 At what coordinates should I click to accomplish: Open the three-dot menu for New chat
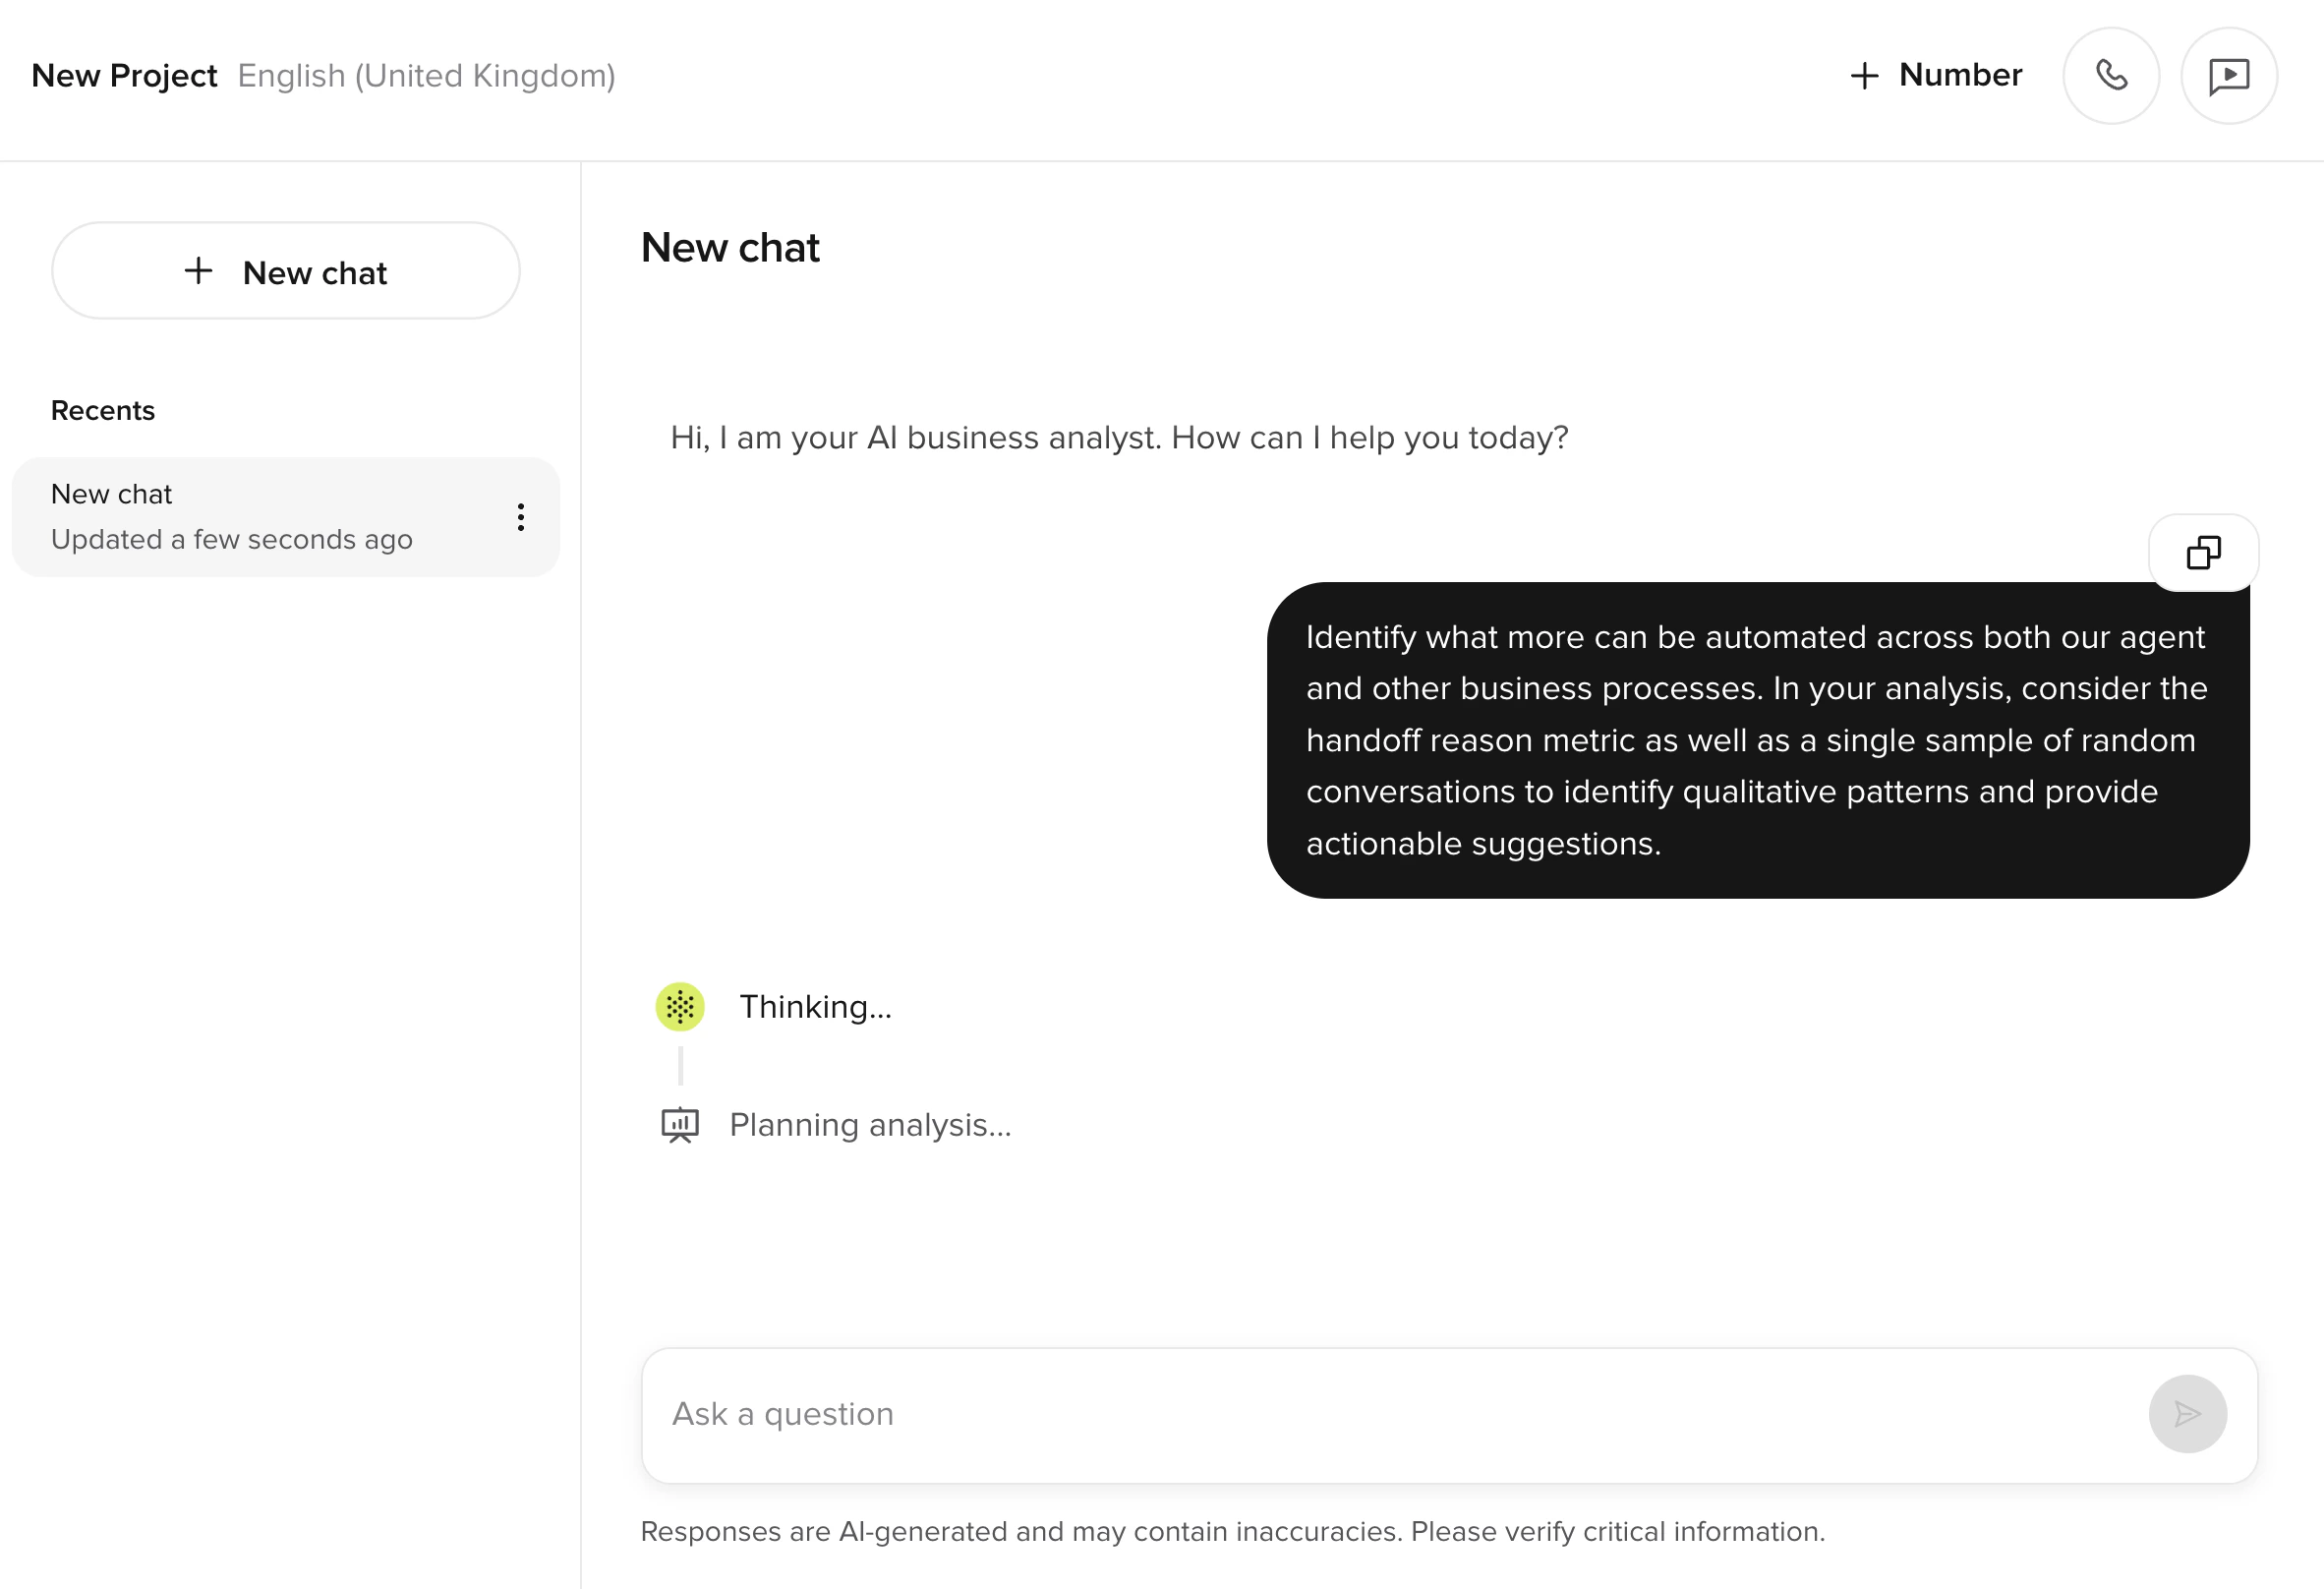pyautogui.click(x=520, y=517)
